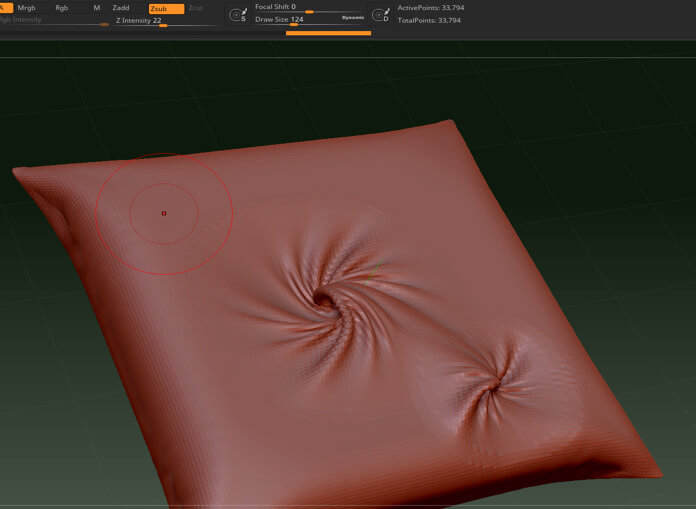
Task: Click the smaller swirl dimple on pillow
Action: point(494,385)
